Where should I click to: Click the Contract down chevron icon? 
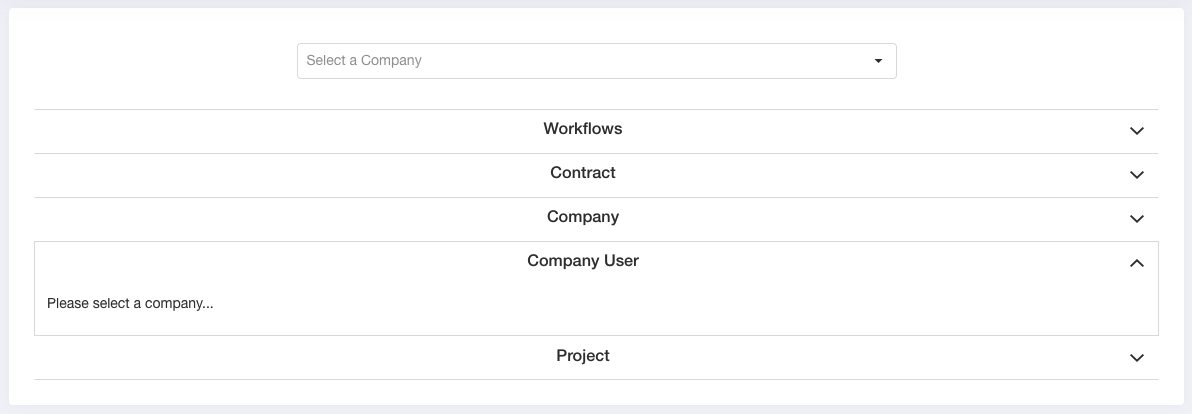[1137, 175]
